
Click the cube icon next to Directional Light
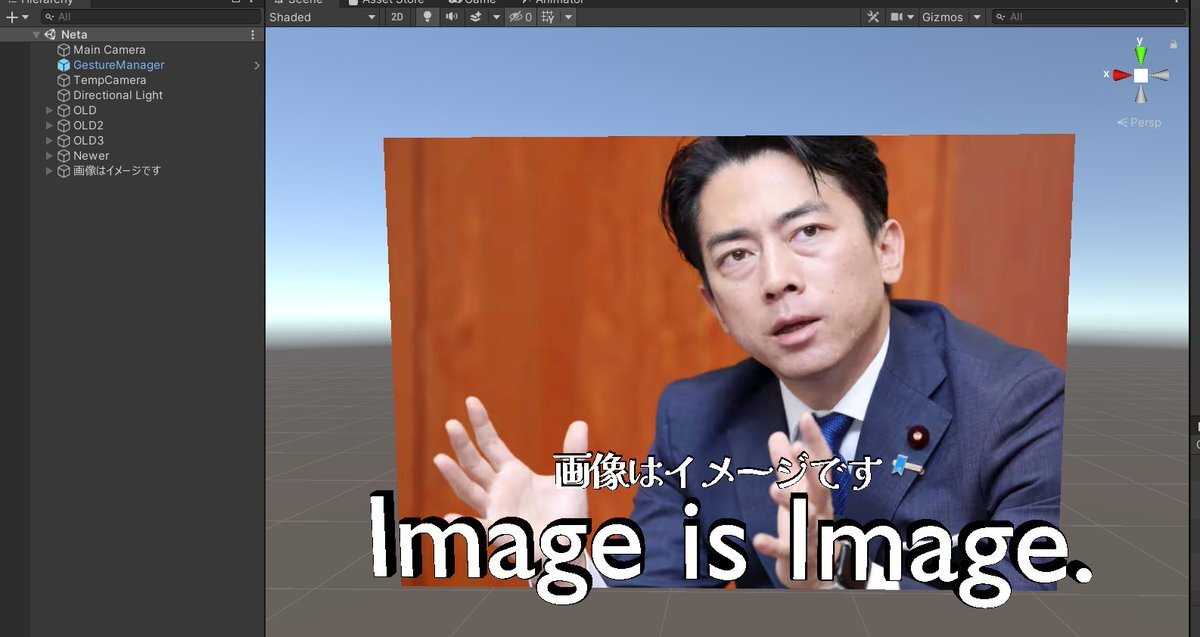click(x=64, y=95)
